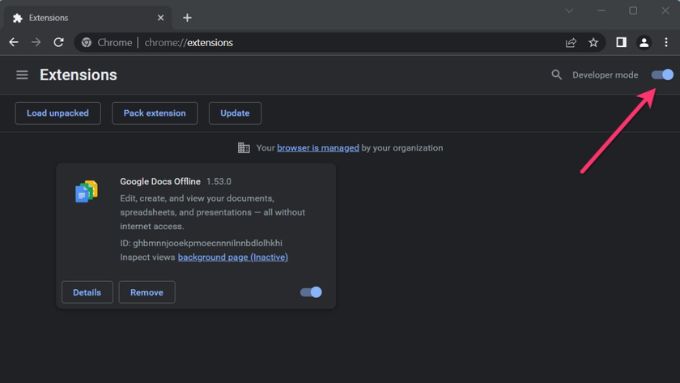This screenshot has width=680, height=383.
Task: Click the search extensions magnifier icon
Action: (556, 75)
